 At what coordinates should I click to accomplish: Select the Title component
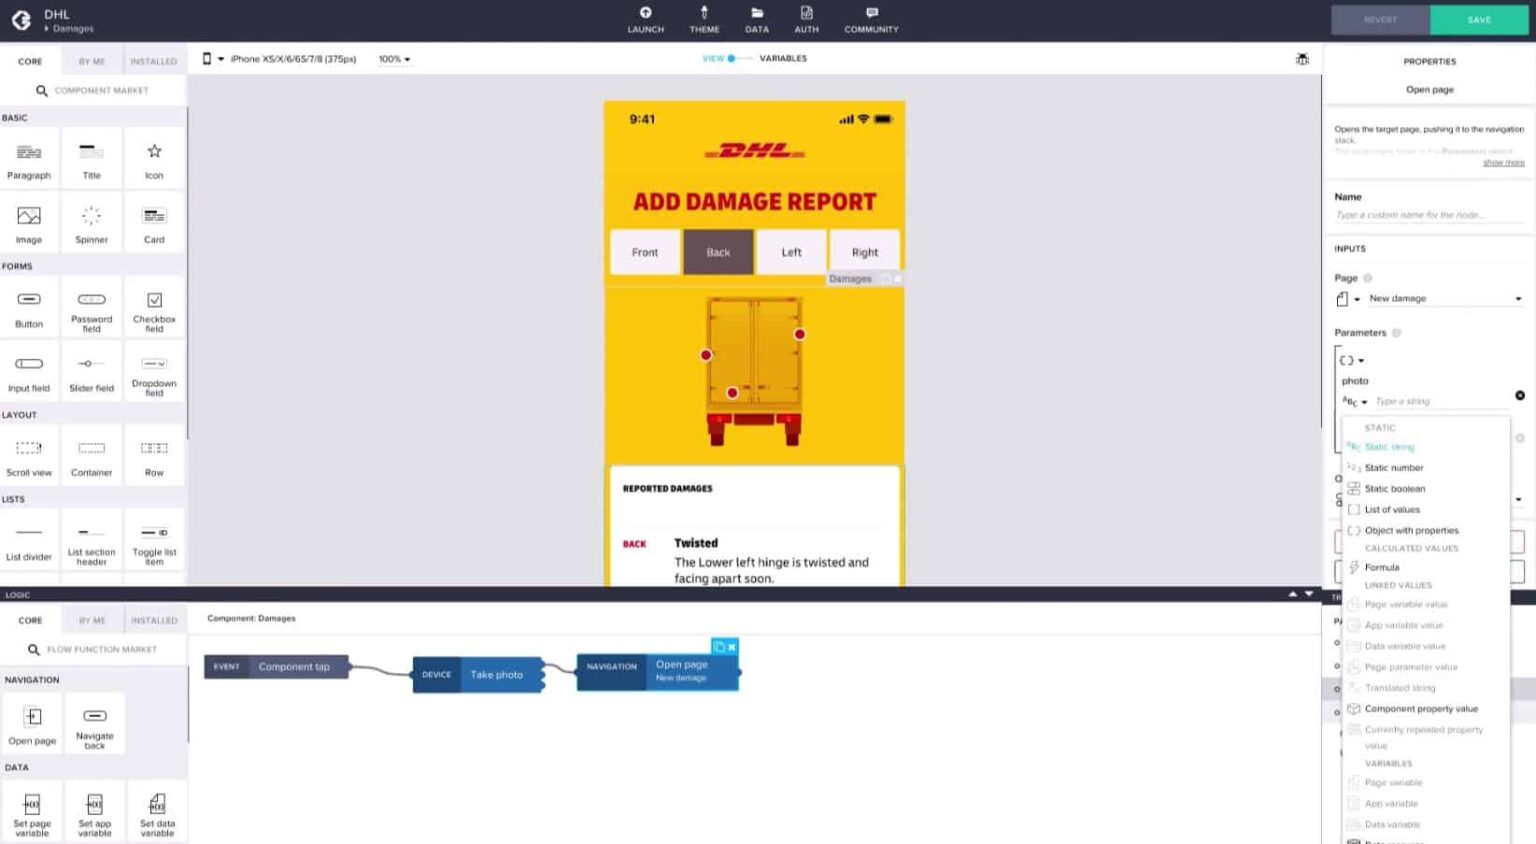(x=91, y=159)
